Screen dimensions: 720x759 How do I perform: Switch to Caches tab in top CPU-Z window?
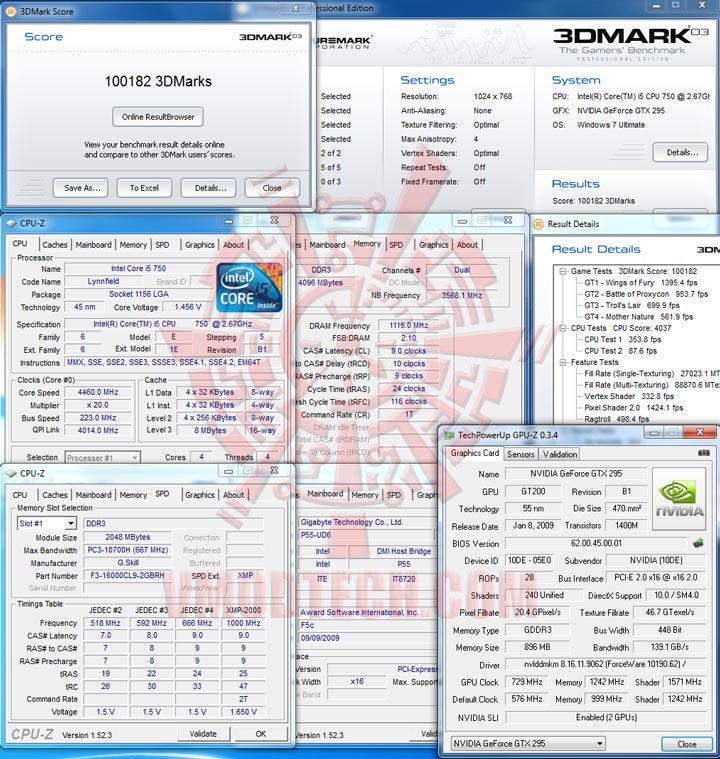[55, 244]
